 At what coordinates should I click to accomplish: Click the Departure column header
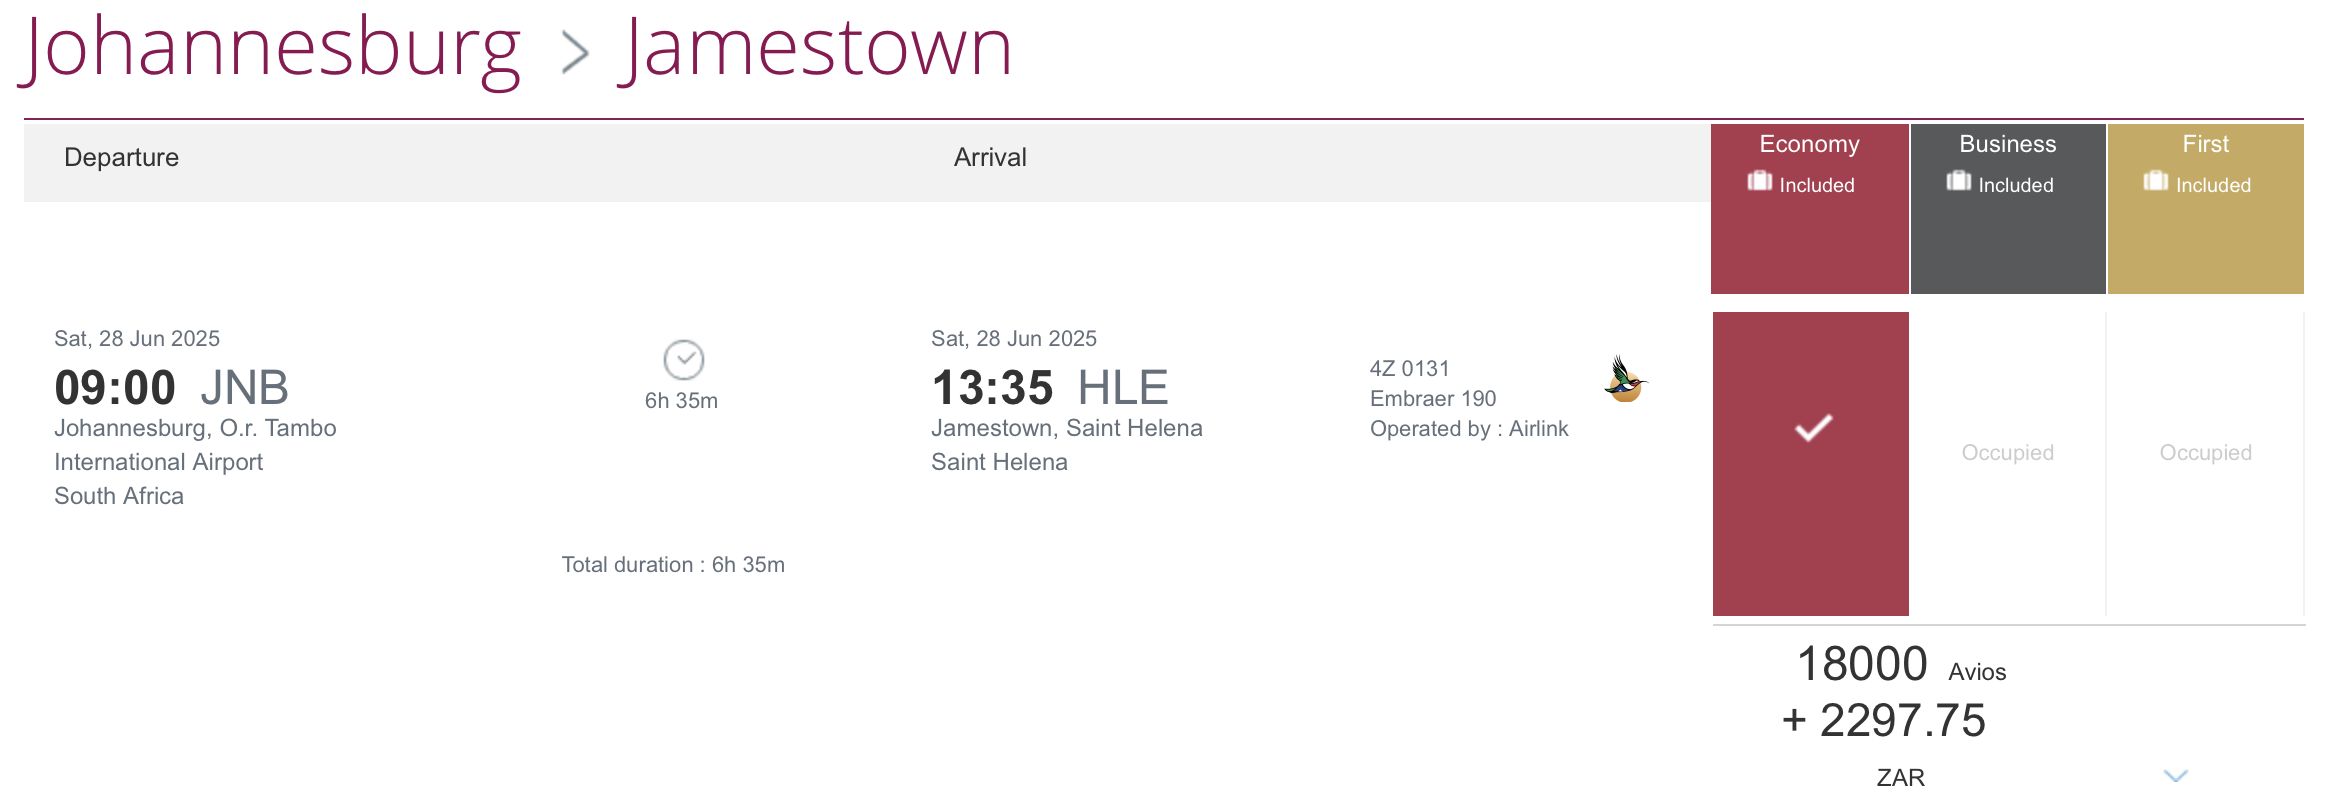(121, 157)
